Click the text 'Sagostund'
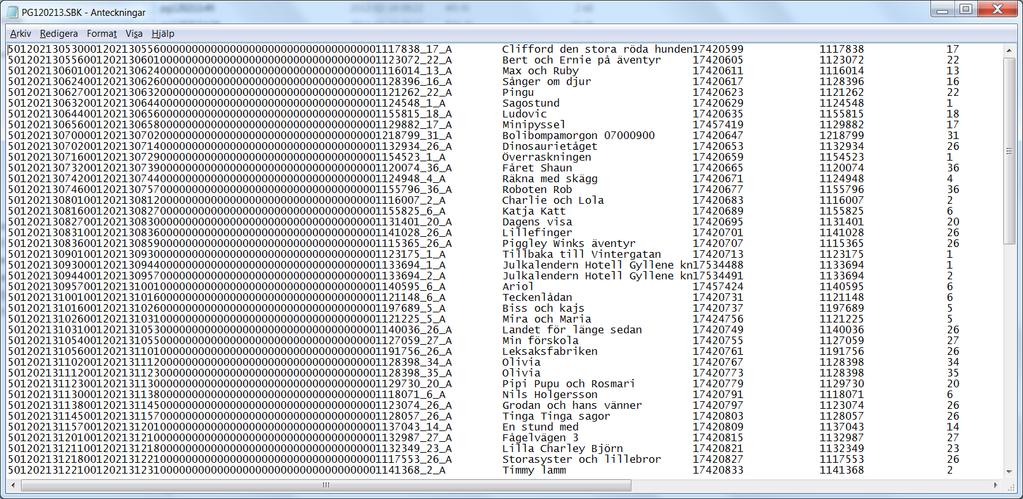This screenshot has height=499, width=1023. [x=530, y=103]
